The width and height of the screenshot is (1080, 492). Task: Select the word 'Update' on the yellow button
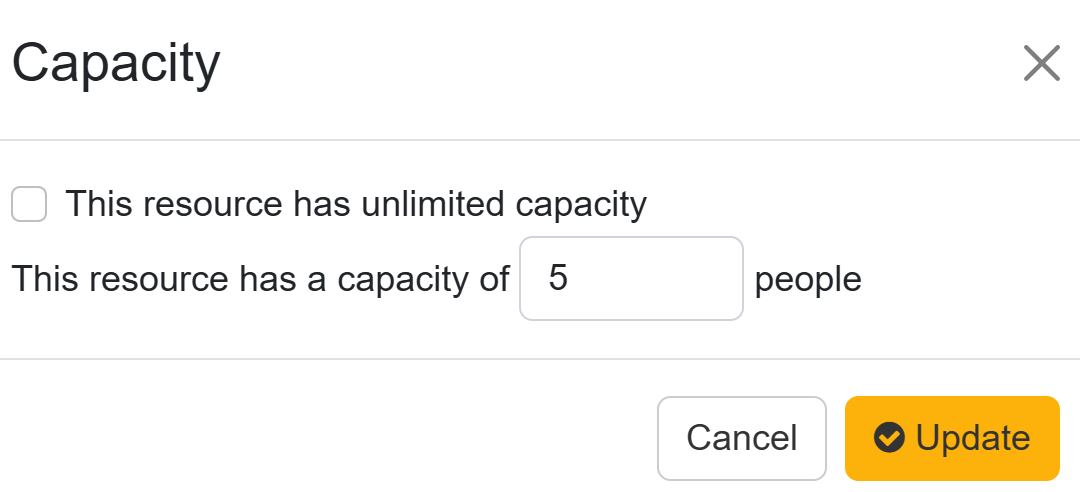[x=972, y=438]
